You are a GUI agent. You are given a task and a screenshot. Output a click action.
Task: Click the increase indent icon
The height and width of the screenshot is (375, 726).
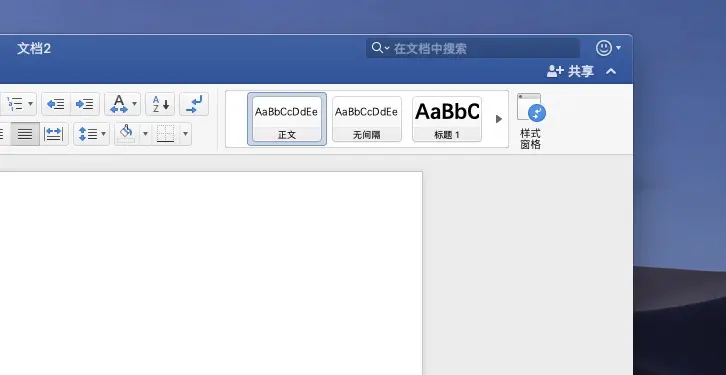tap(85, 104)
